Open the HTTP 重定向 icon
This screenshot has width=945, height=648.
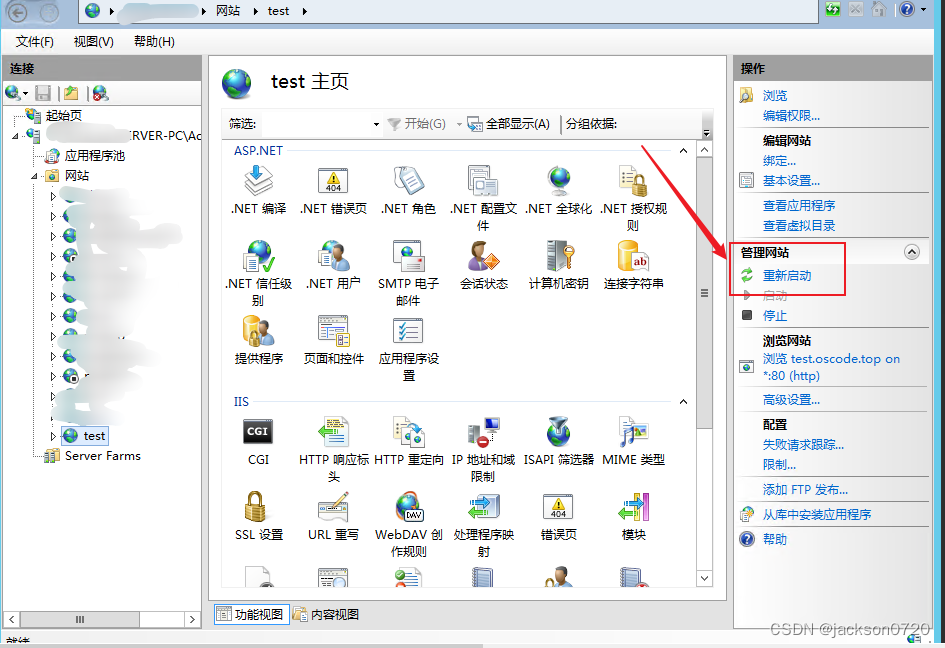click(408, 434)
